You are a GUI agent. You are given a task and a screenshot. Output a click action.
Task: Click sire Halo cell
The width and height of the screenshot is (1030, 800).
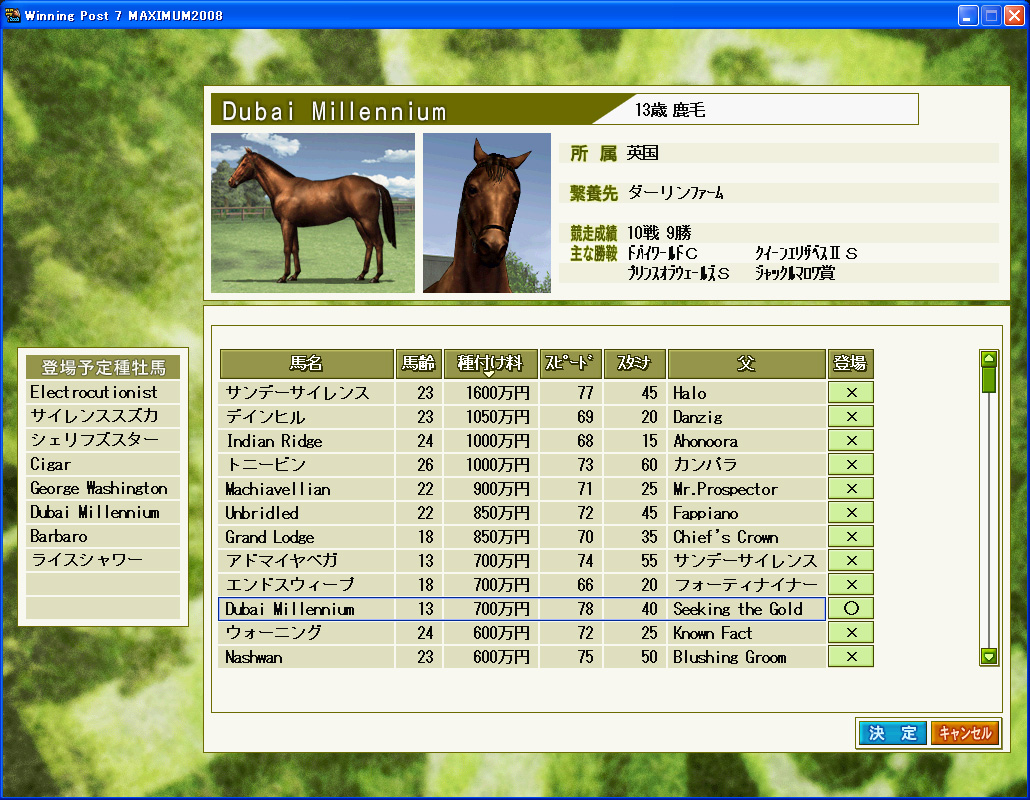click(x=746, y=393)
